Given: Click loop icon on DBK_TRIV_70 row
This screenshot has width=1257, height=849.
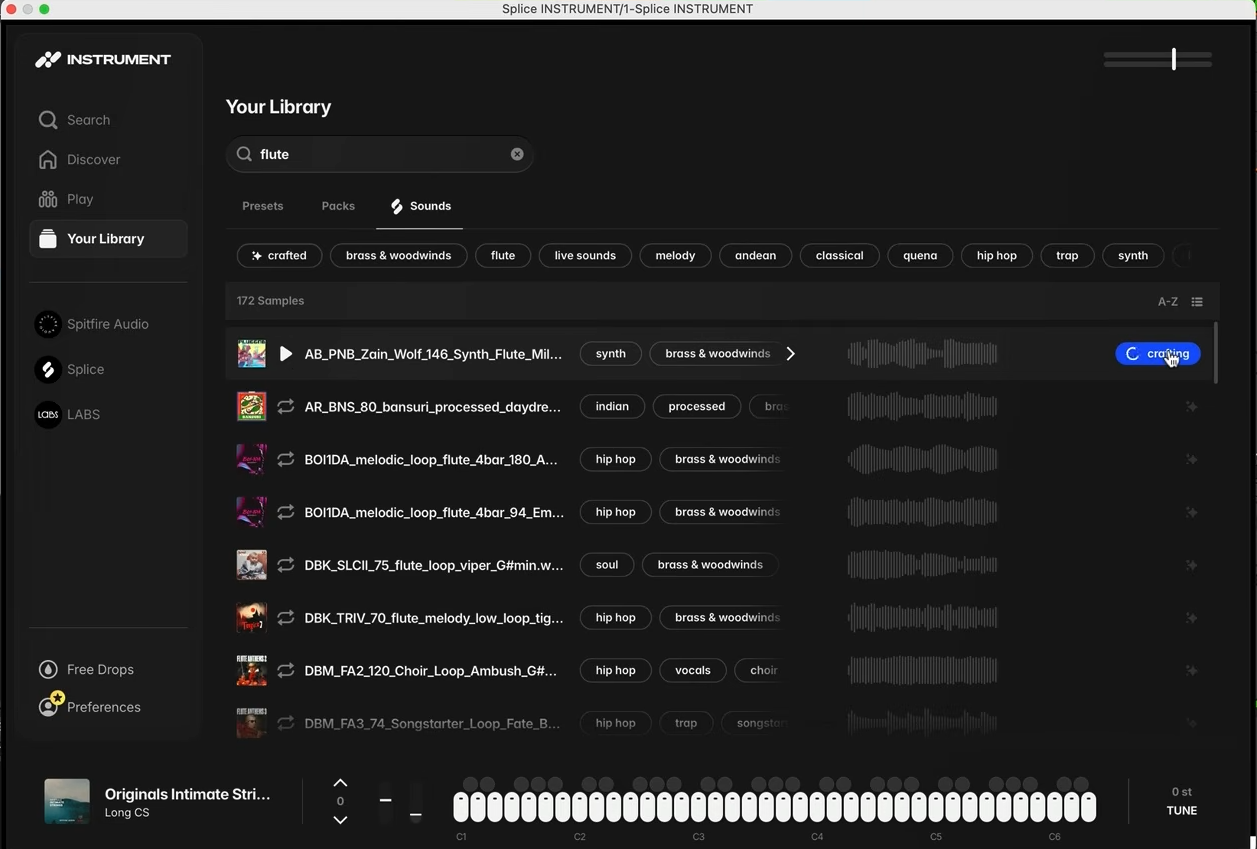Looking at the screenshot, I should click(x=286, y=618).
